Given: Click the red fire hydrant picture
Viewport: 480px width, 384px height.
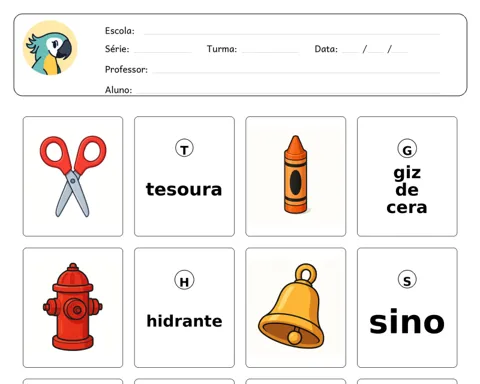Looking at the screenshot, I should [73, 307].
